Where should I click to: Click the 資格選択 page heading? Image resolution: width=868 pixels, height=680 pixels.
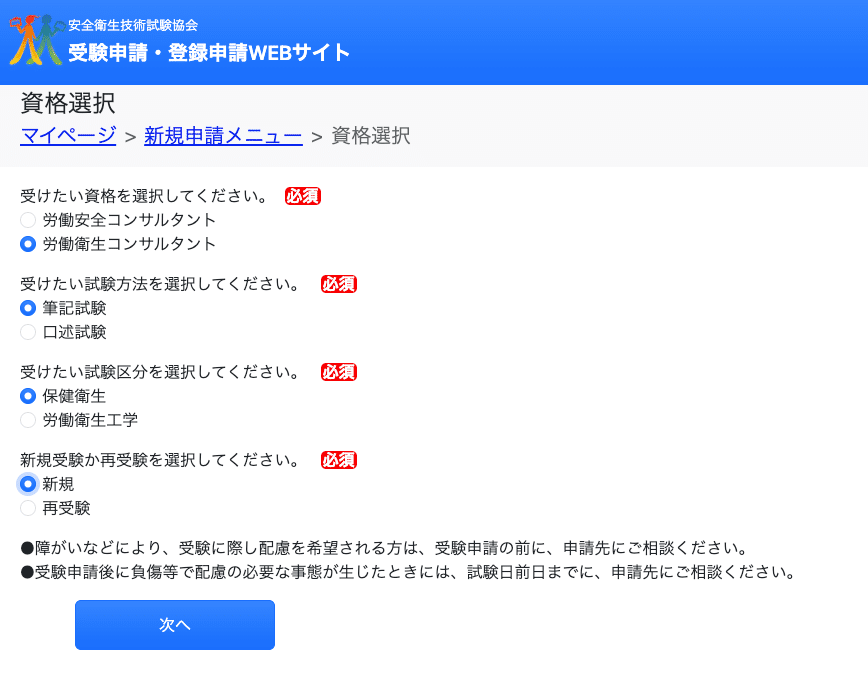click(68, 103)
